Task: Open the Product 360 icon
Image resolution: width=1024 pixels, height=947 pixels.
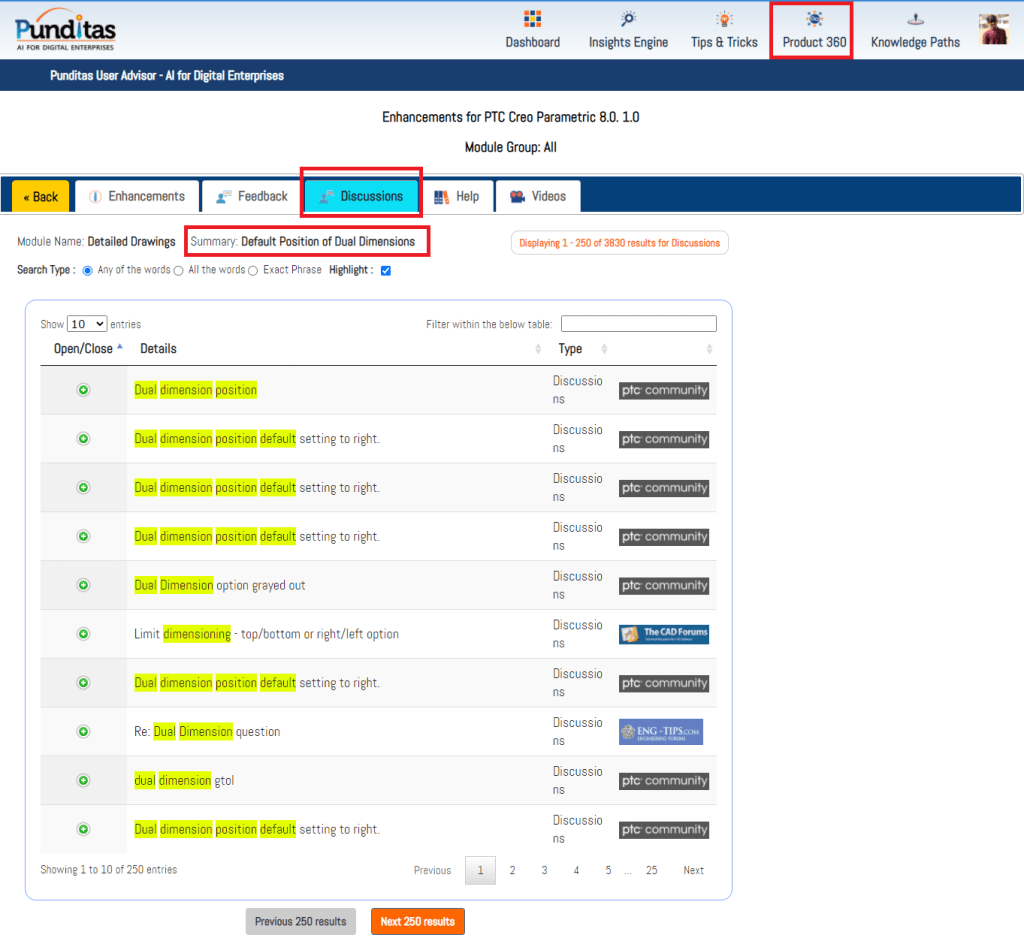Action: pos(815,19)
